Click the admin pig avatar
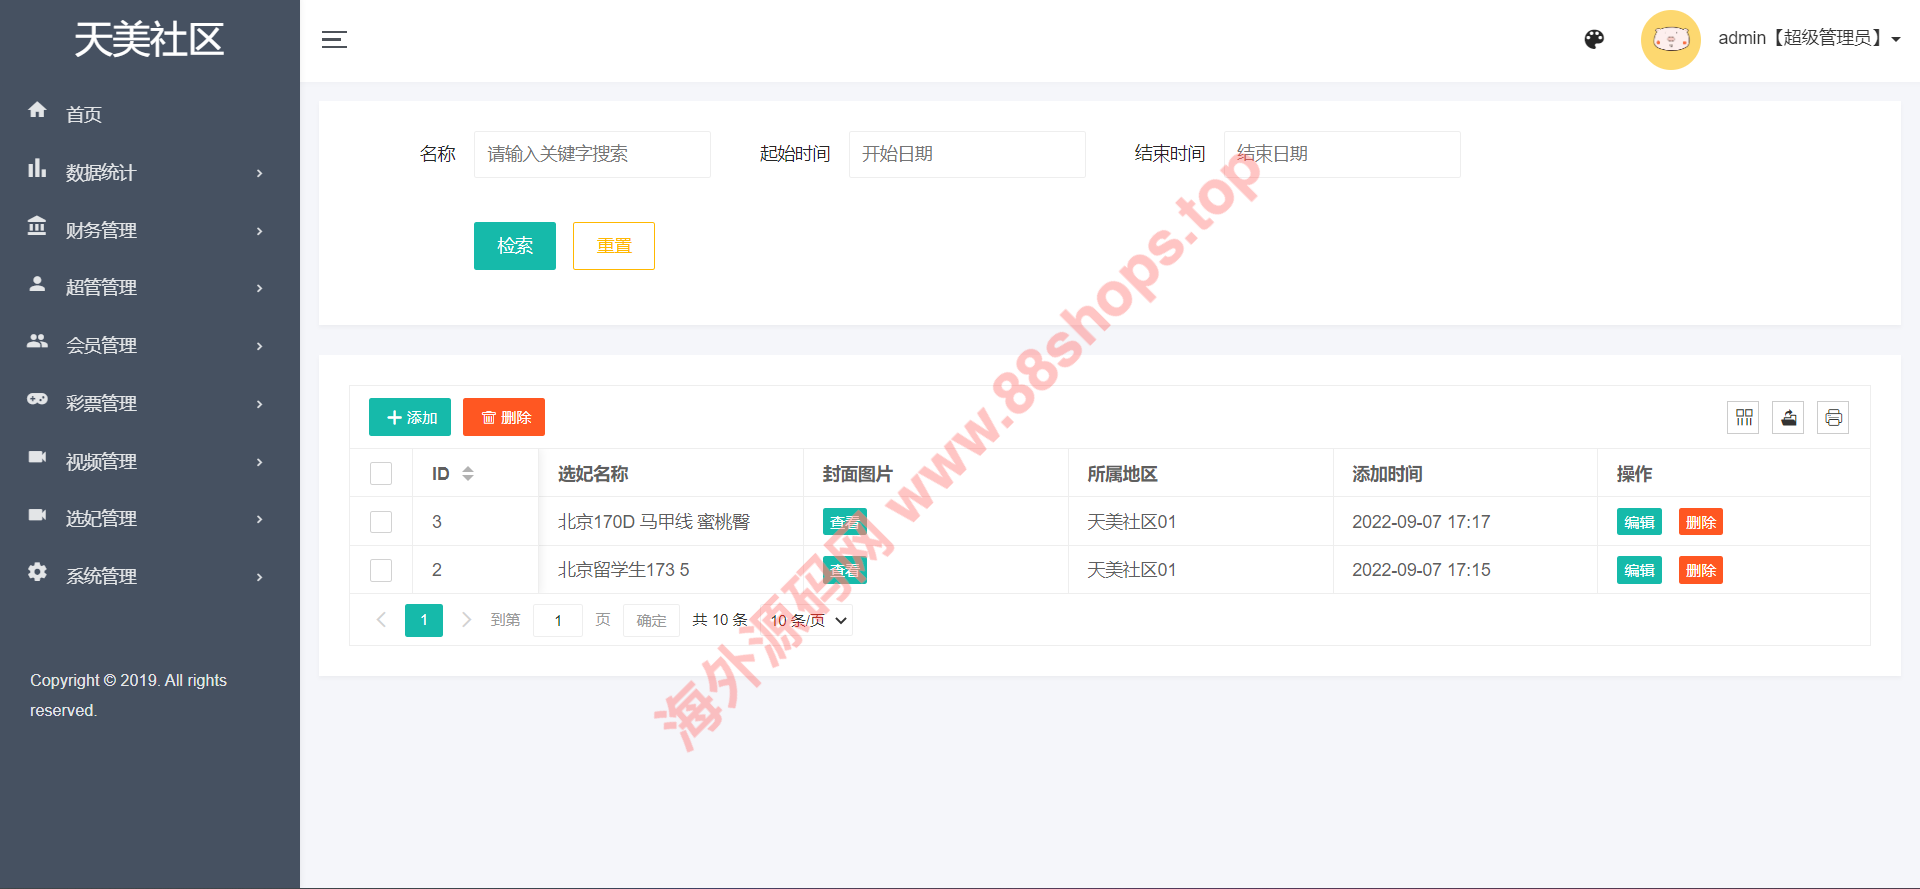1920x889 pixels. (1670, 40)
